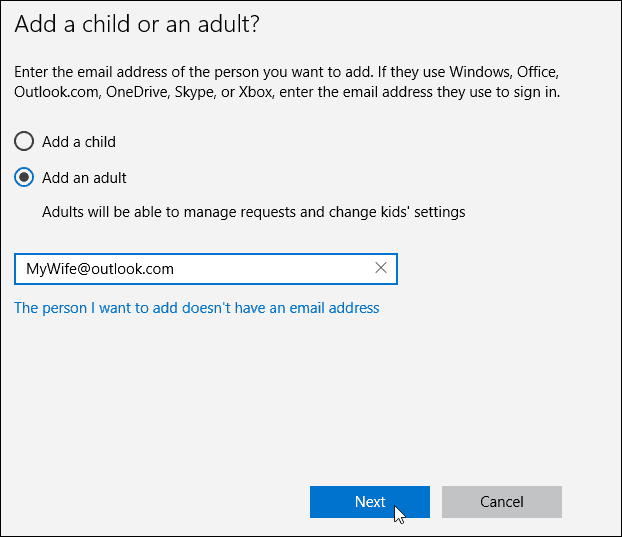The height and width of the screenshot is (537, 622).
Task: Click the Enter the email address instructions paragraph
Action: point(287,82)
